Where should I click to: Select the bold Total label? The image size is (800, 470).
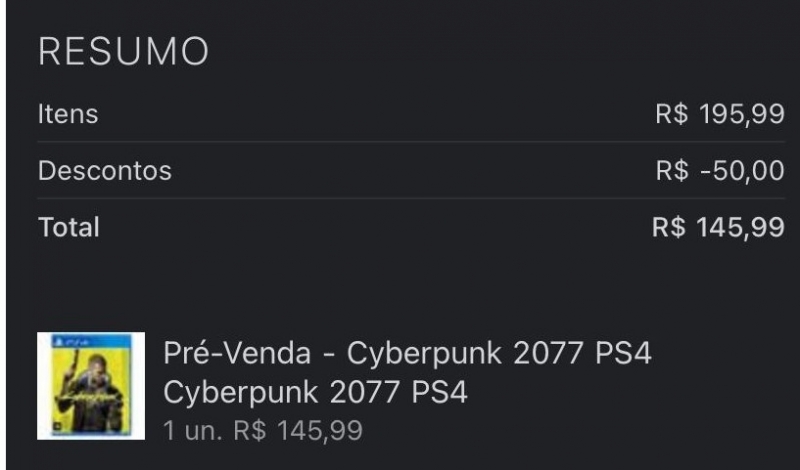point(69,227)
